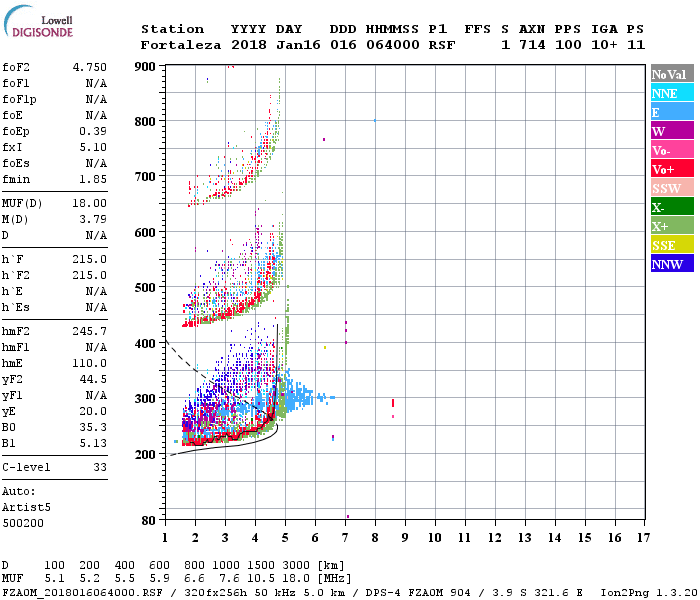The height and width of the screenshot is (600, 700).
Task: Select the NNE cyan legend swatch
Action: 672,92
